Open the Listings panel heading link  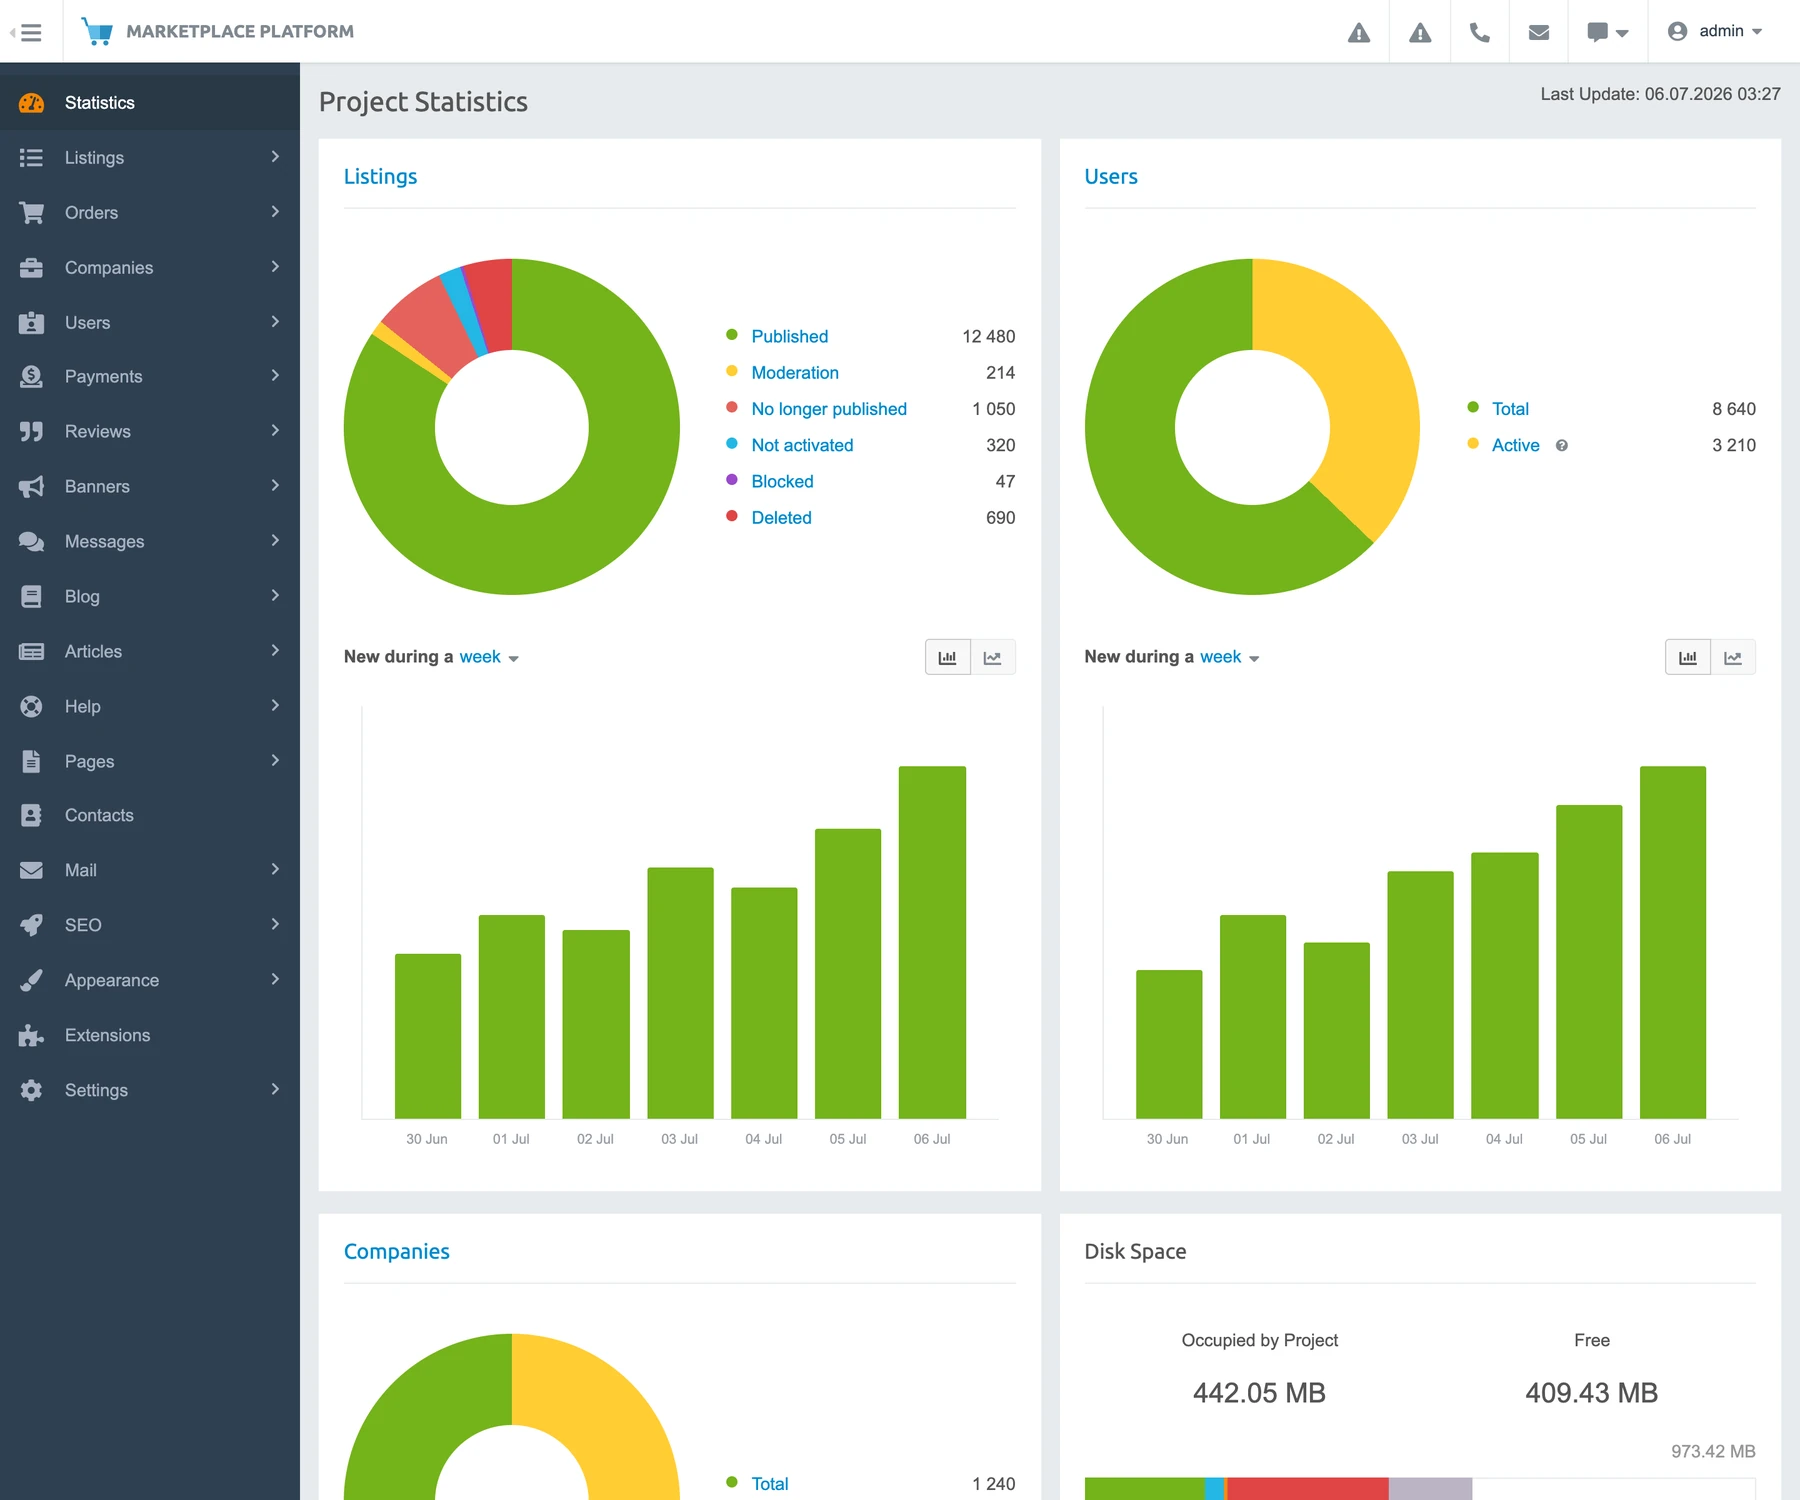pyautogui.click(x=380, y=176)
